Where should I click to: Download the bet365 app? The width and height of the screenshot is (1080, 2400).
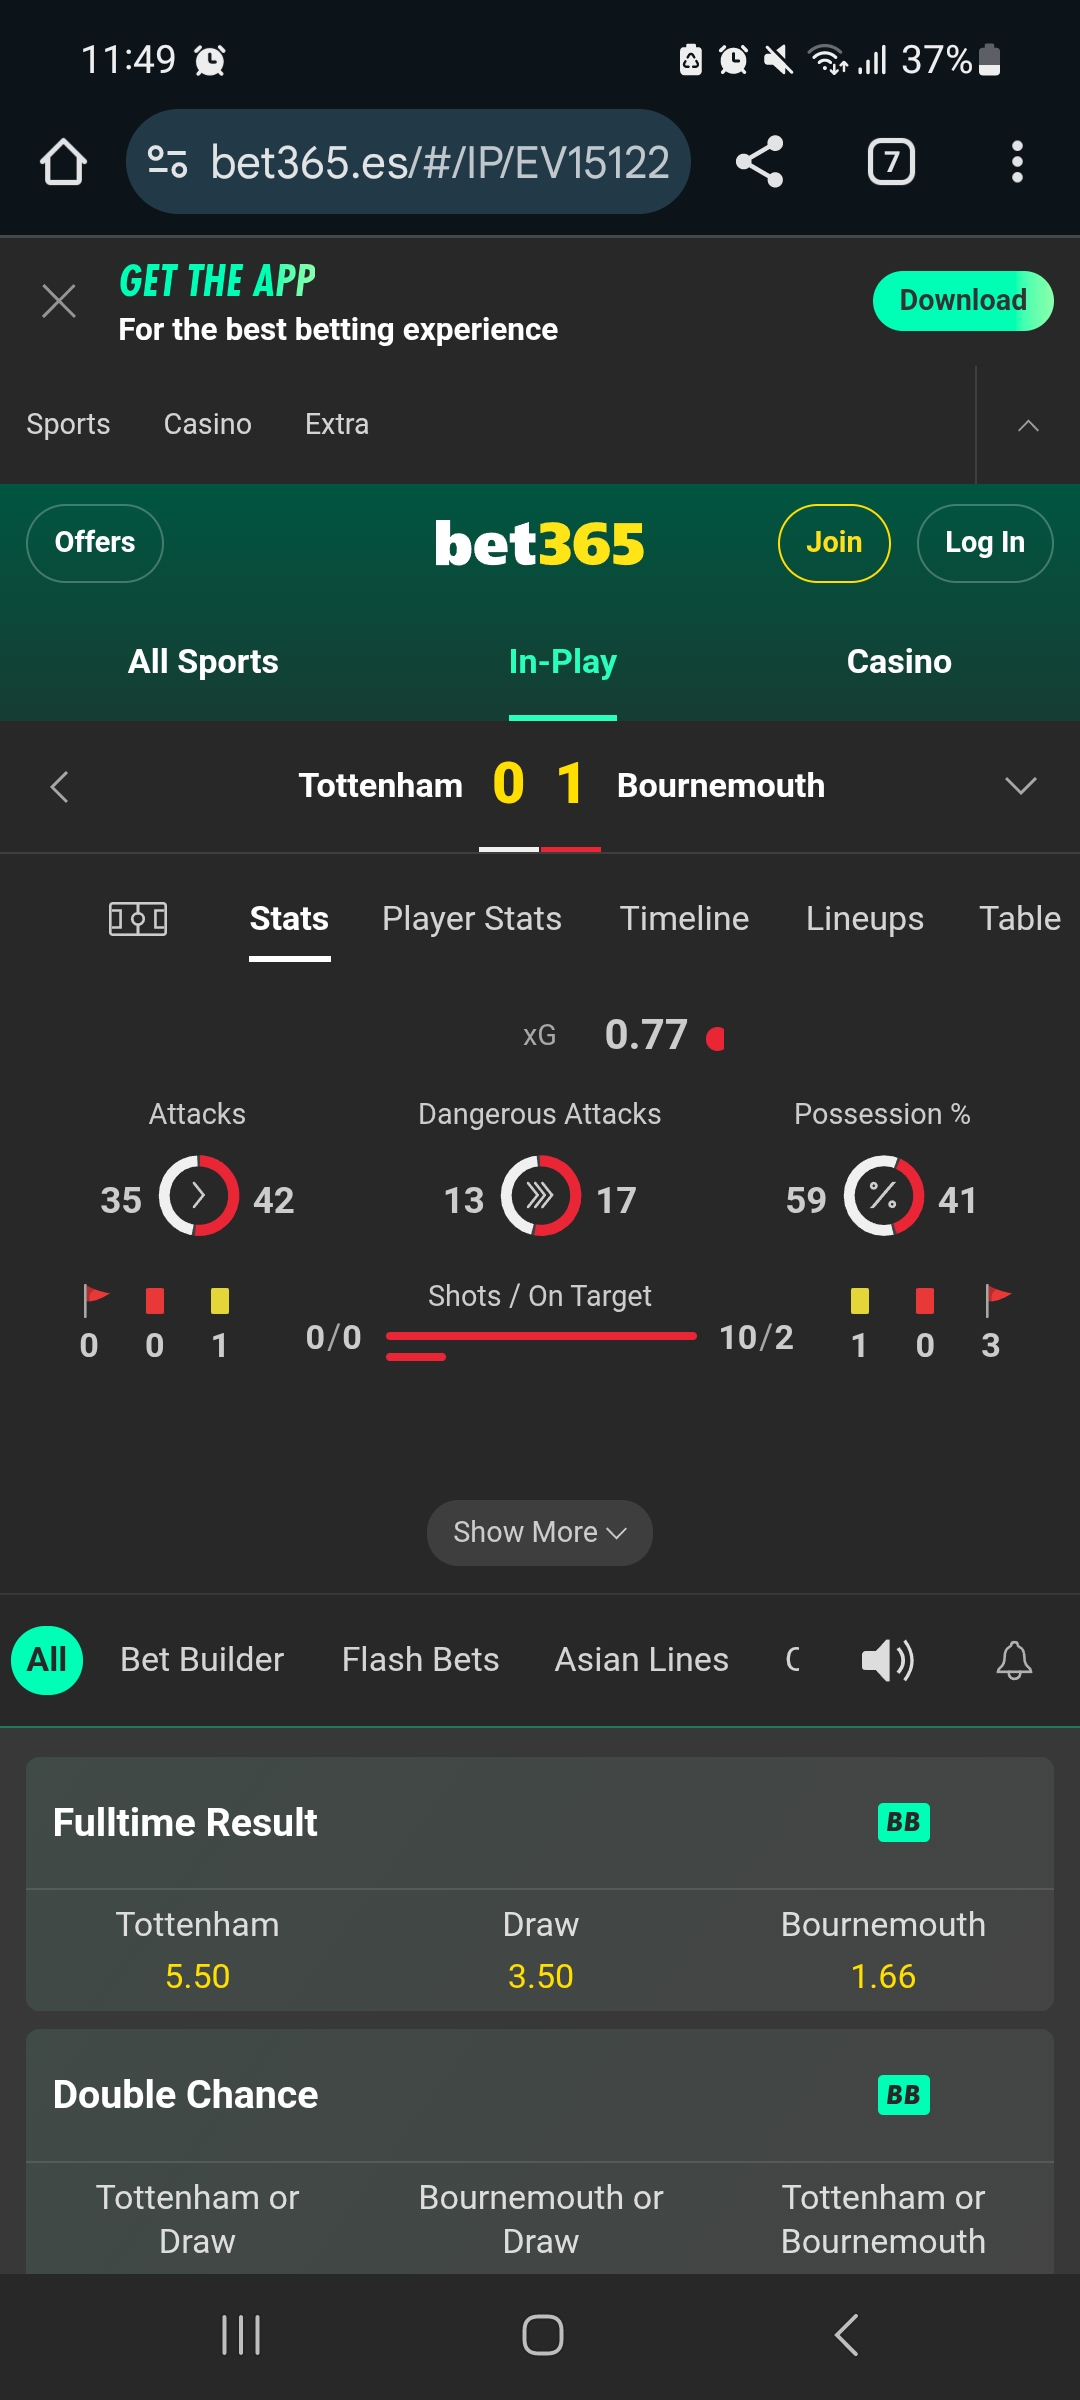click(x=963, y=300)
